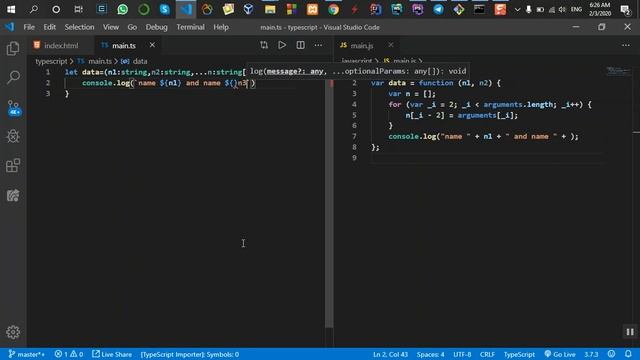Click TypeScript Importer Symbols status entry
This screenshot has width=640, height=360.
190,354
